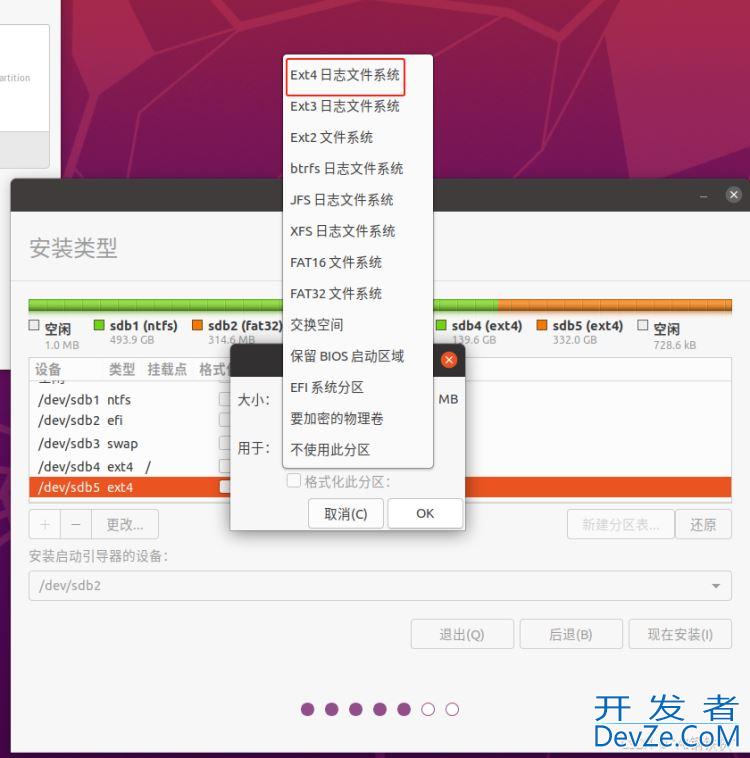Click 后退(B) button
Screen dimensions: 750x758
click(x=571, y=634)
